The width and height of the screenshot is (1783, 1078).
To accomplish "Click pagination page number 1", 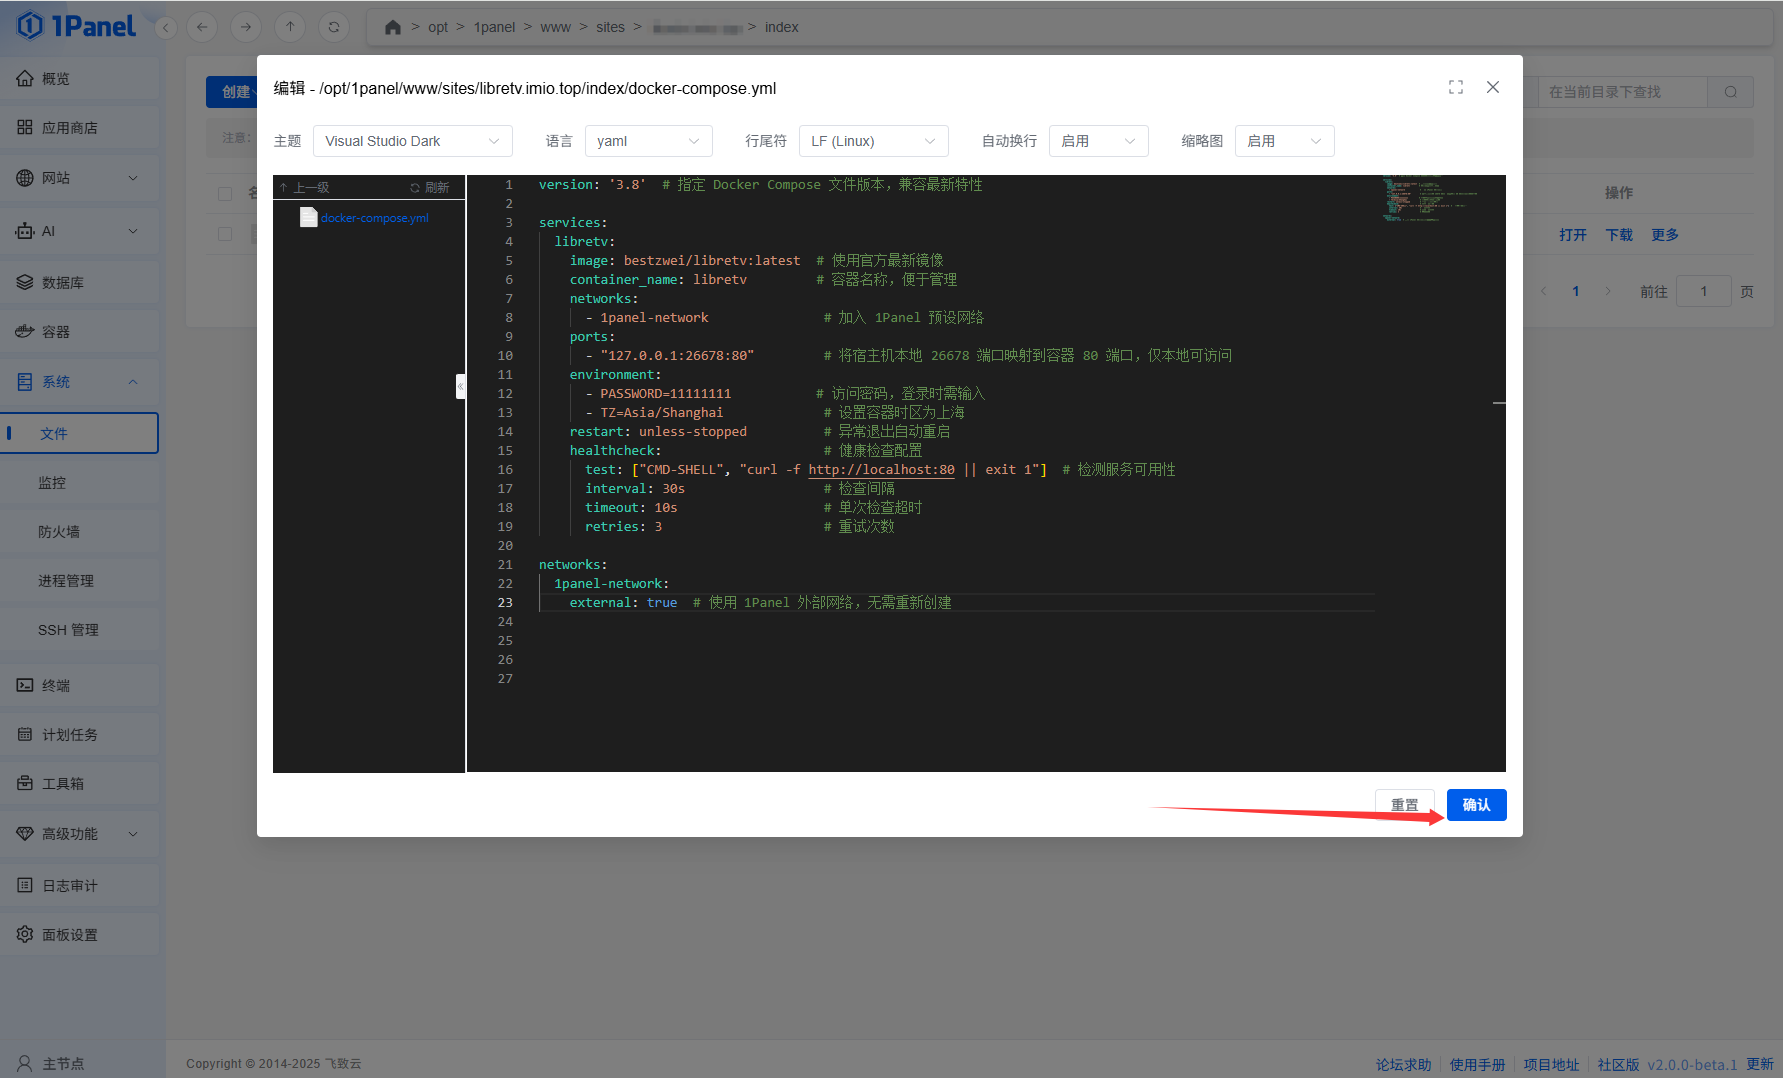I will (x=1576, y=292).
